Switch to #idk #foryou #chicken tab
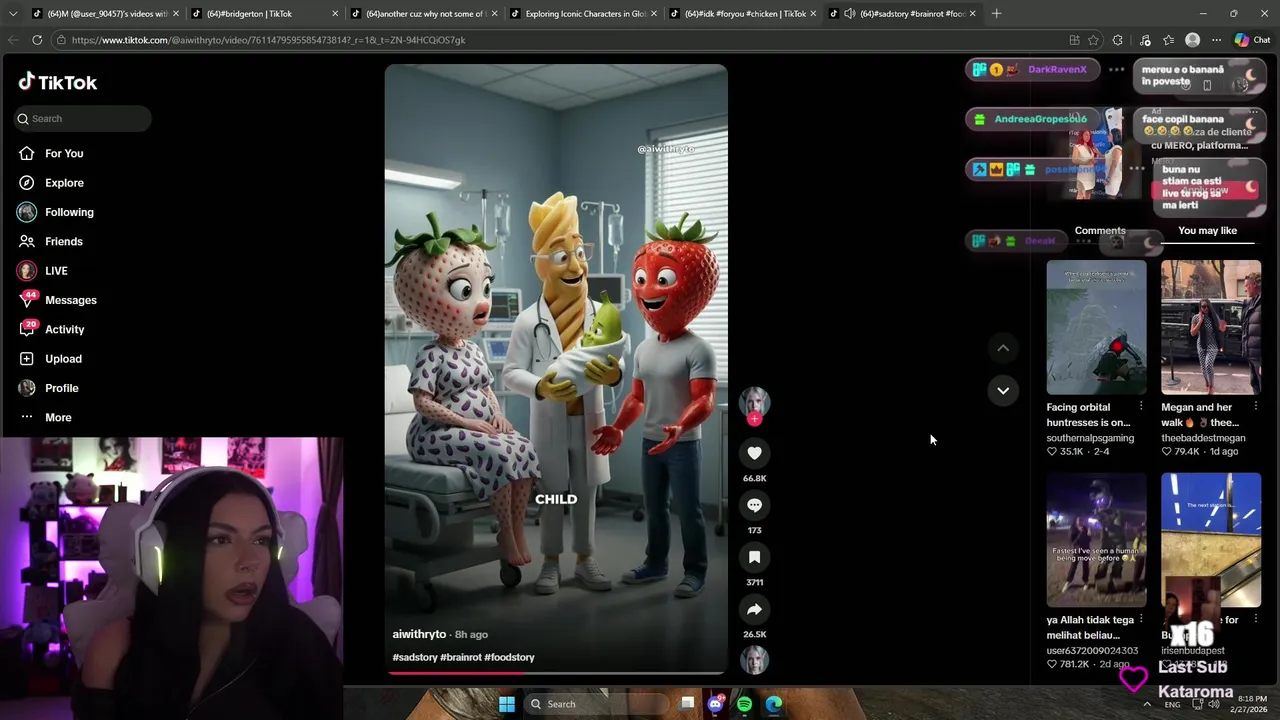The width and height of the screenshot is (1280, 720). point(742,14)
